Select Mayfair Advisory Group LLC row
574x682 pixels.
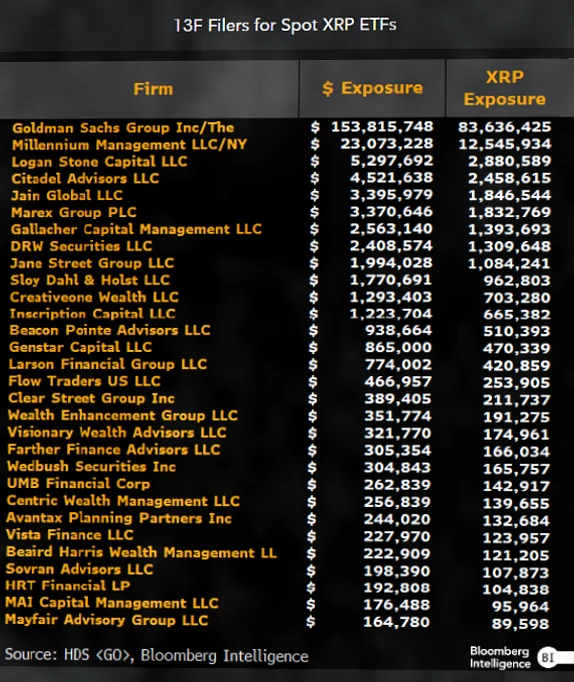click(278, 621)
